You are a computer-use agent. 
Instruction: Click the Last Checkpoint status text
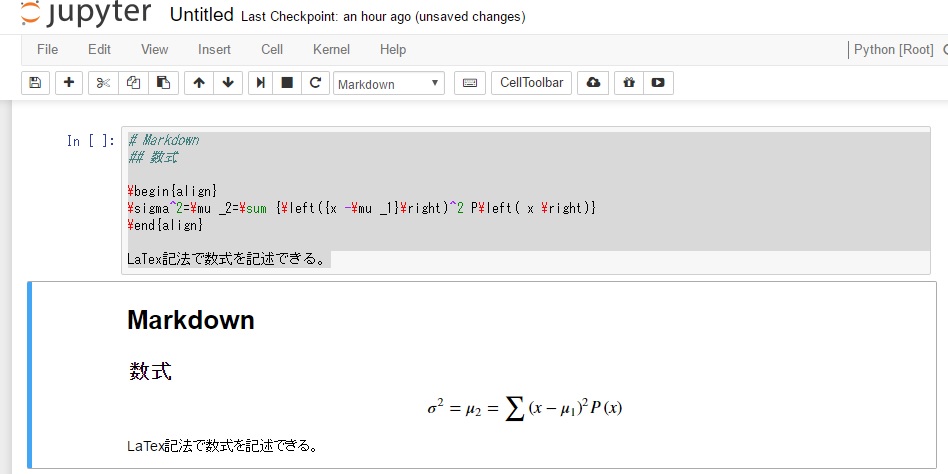[383, 17]
